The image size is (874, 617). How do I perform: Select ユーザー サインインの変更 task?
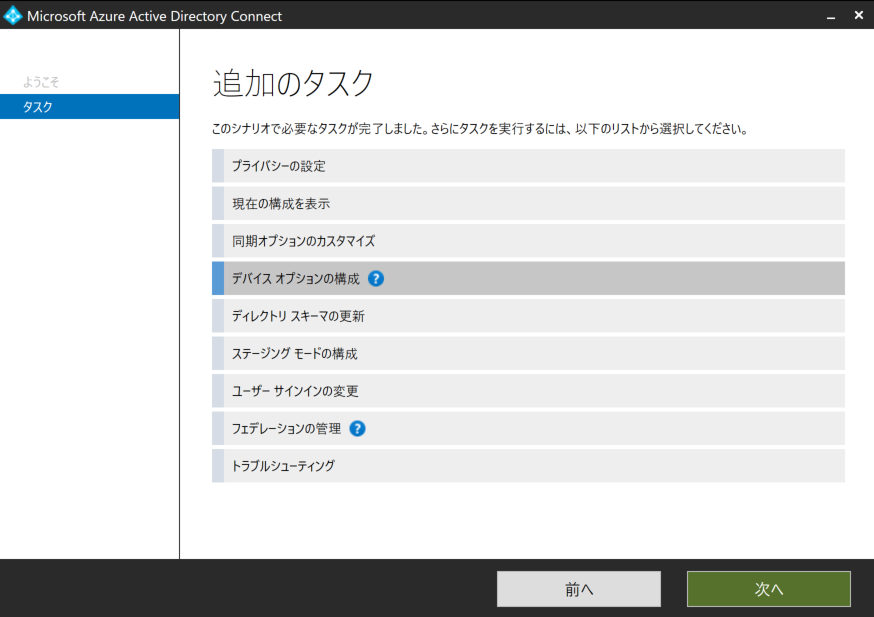point(528,391)
